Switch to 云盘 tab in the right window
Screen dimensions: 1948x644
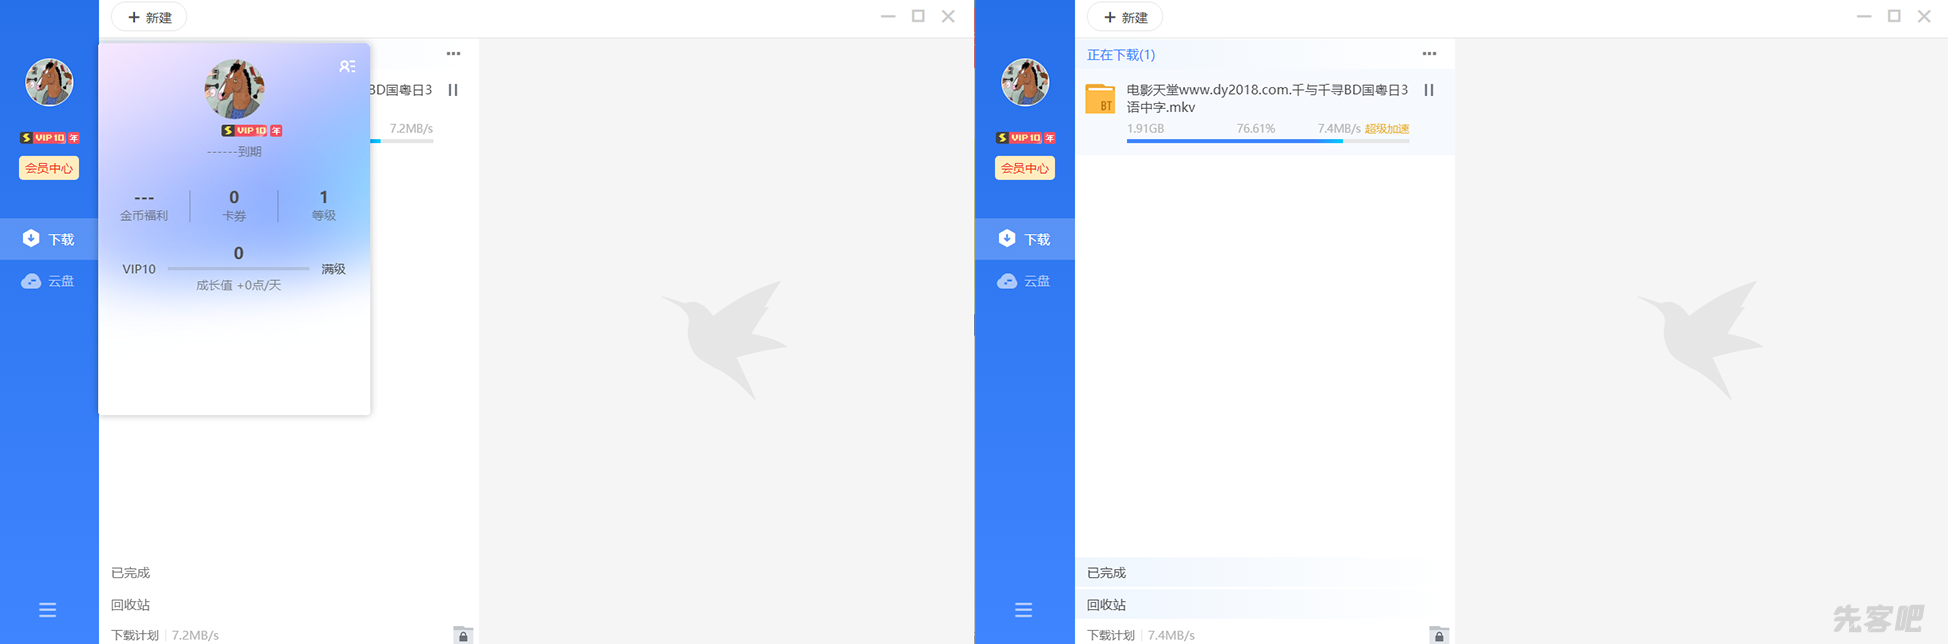1025,281
